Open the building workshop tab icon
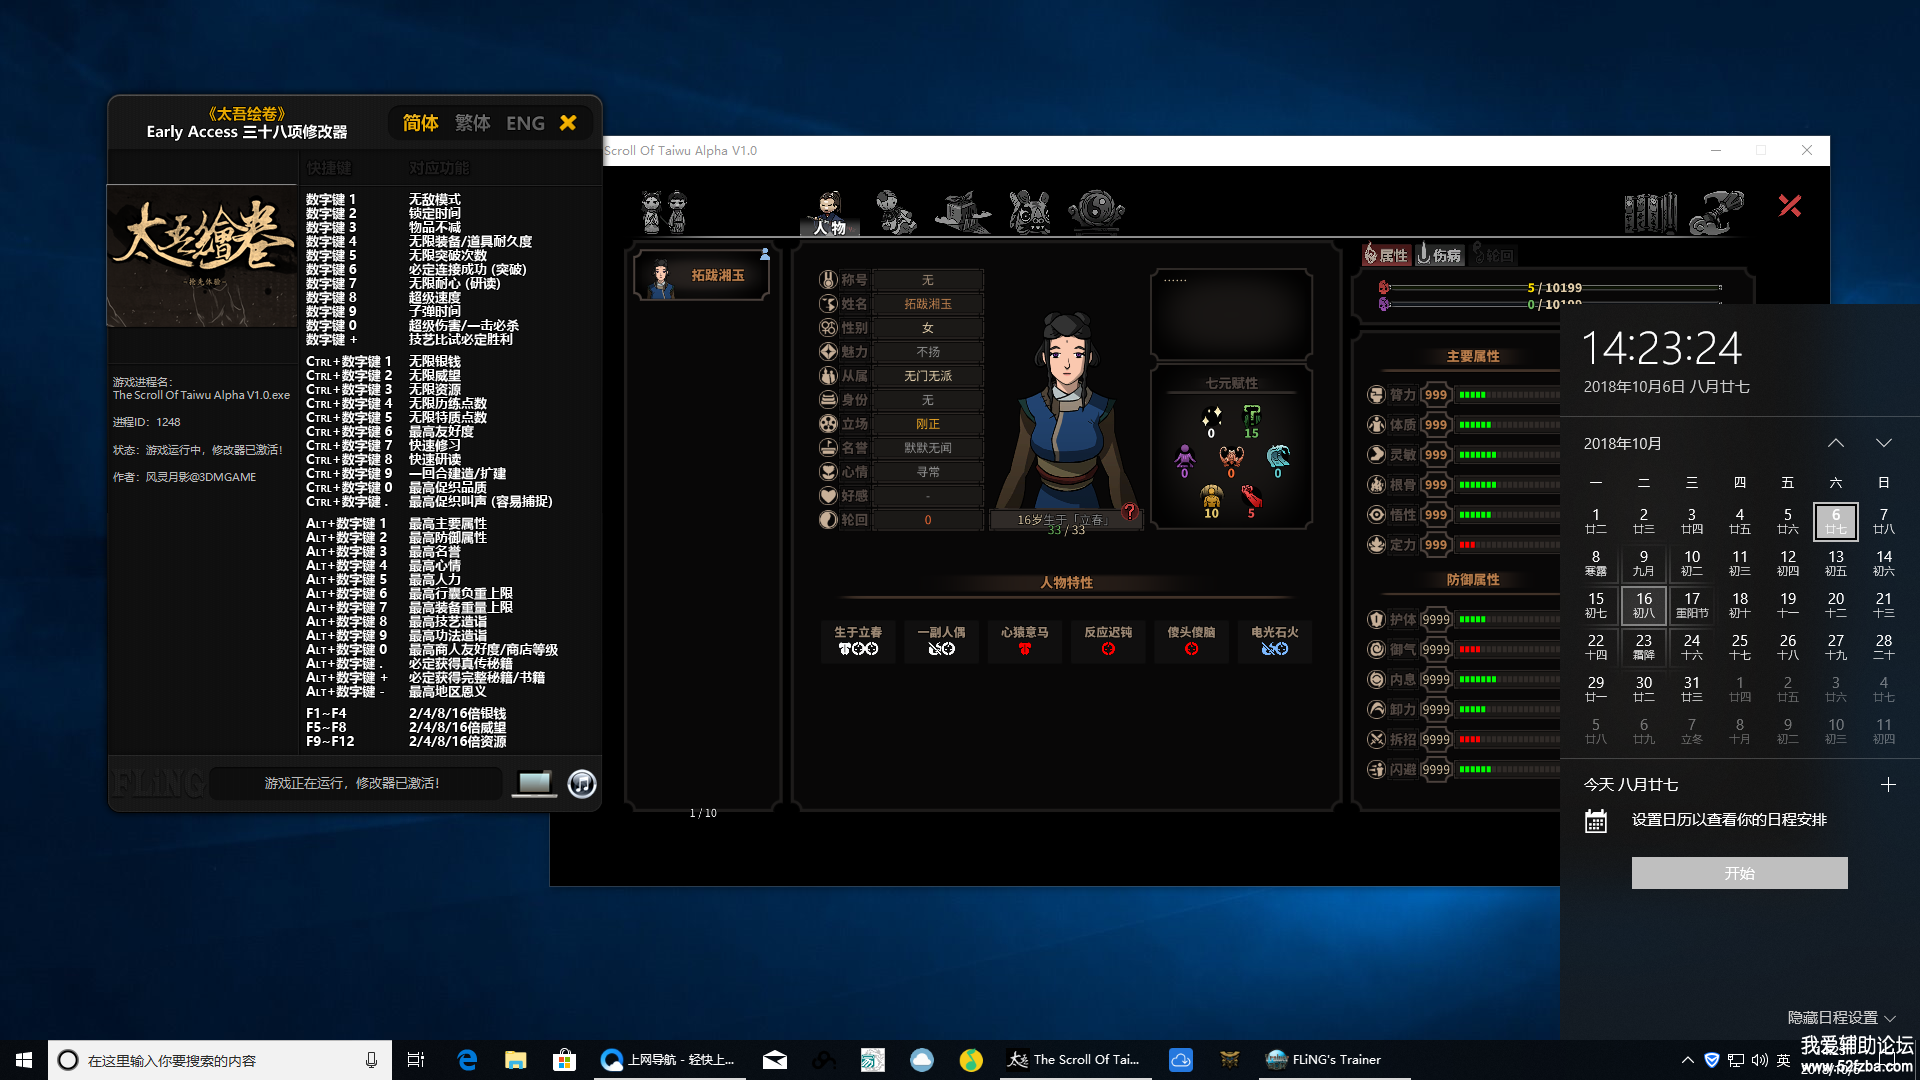The width and height of the screenshot is (1920, 1080). click(962, 212)
